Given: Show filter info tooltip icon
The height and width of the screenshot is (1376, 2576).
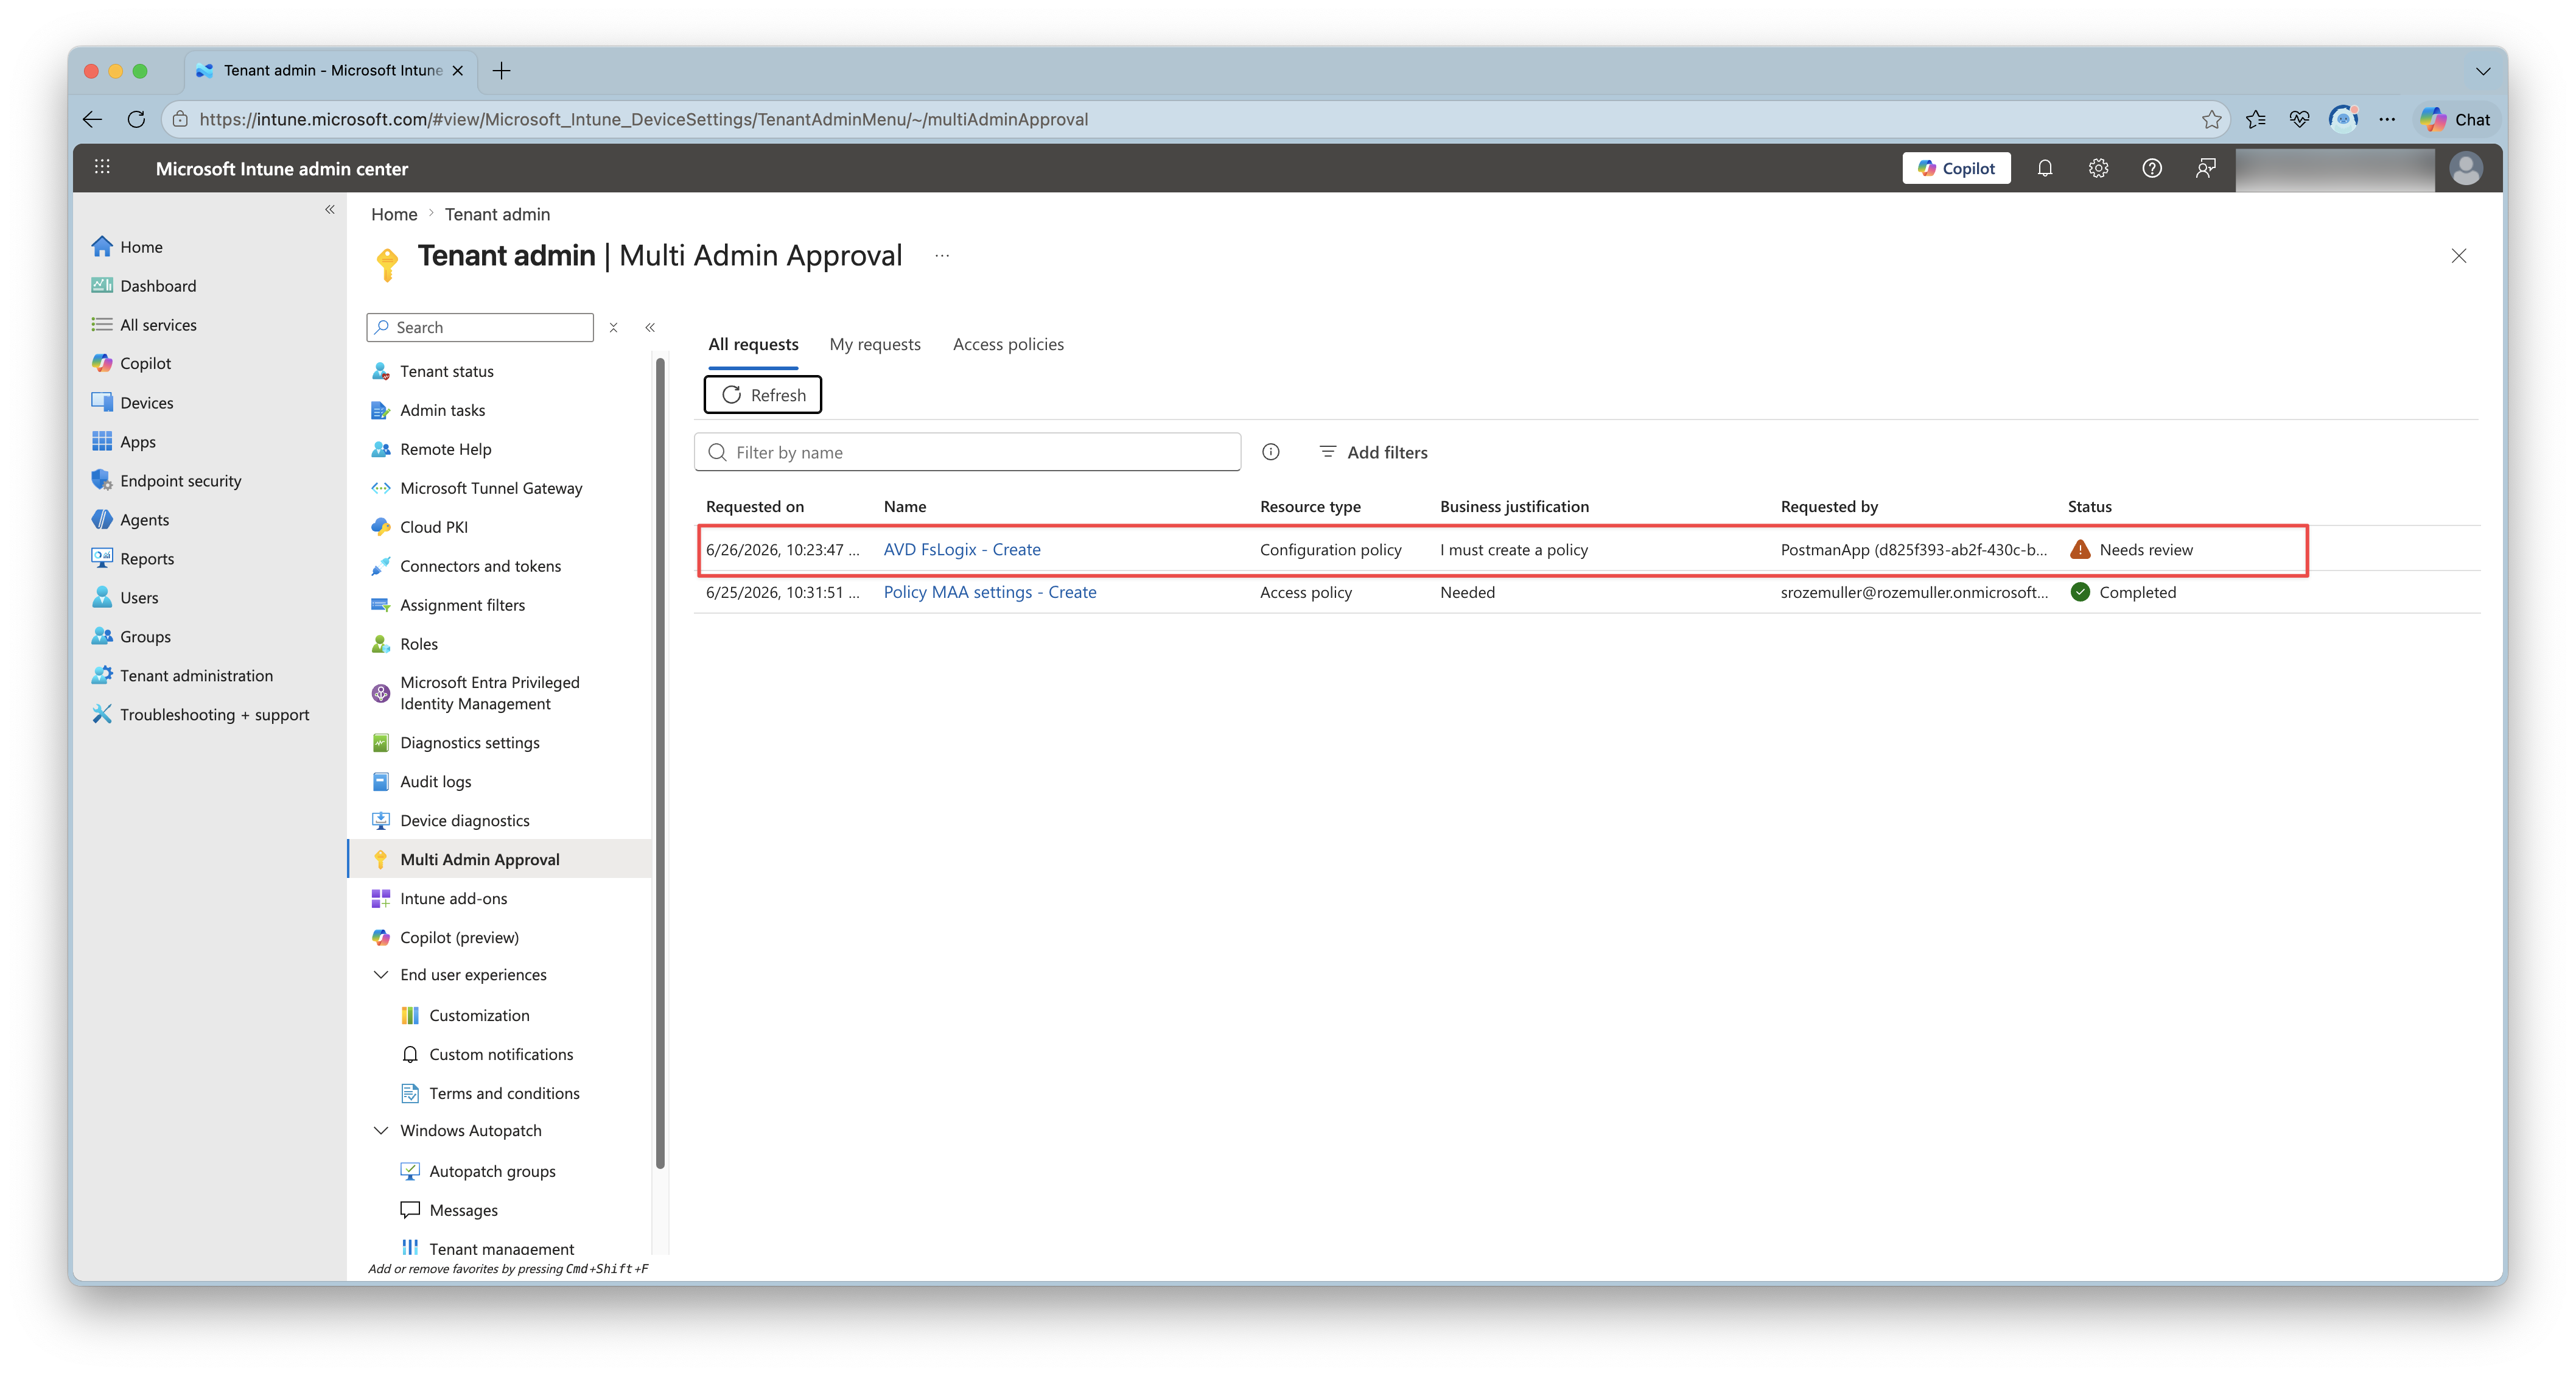Looking at the screenshot, I should 1271,452.
